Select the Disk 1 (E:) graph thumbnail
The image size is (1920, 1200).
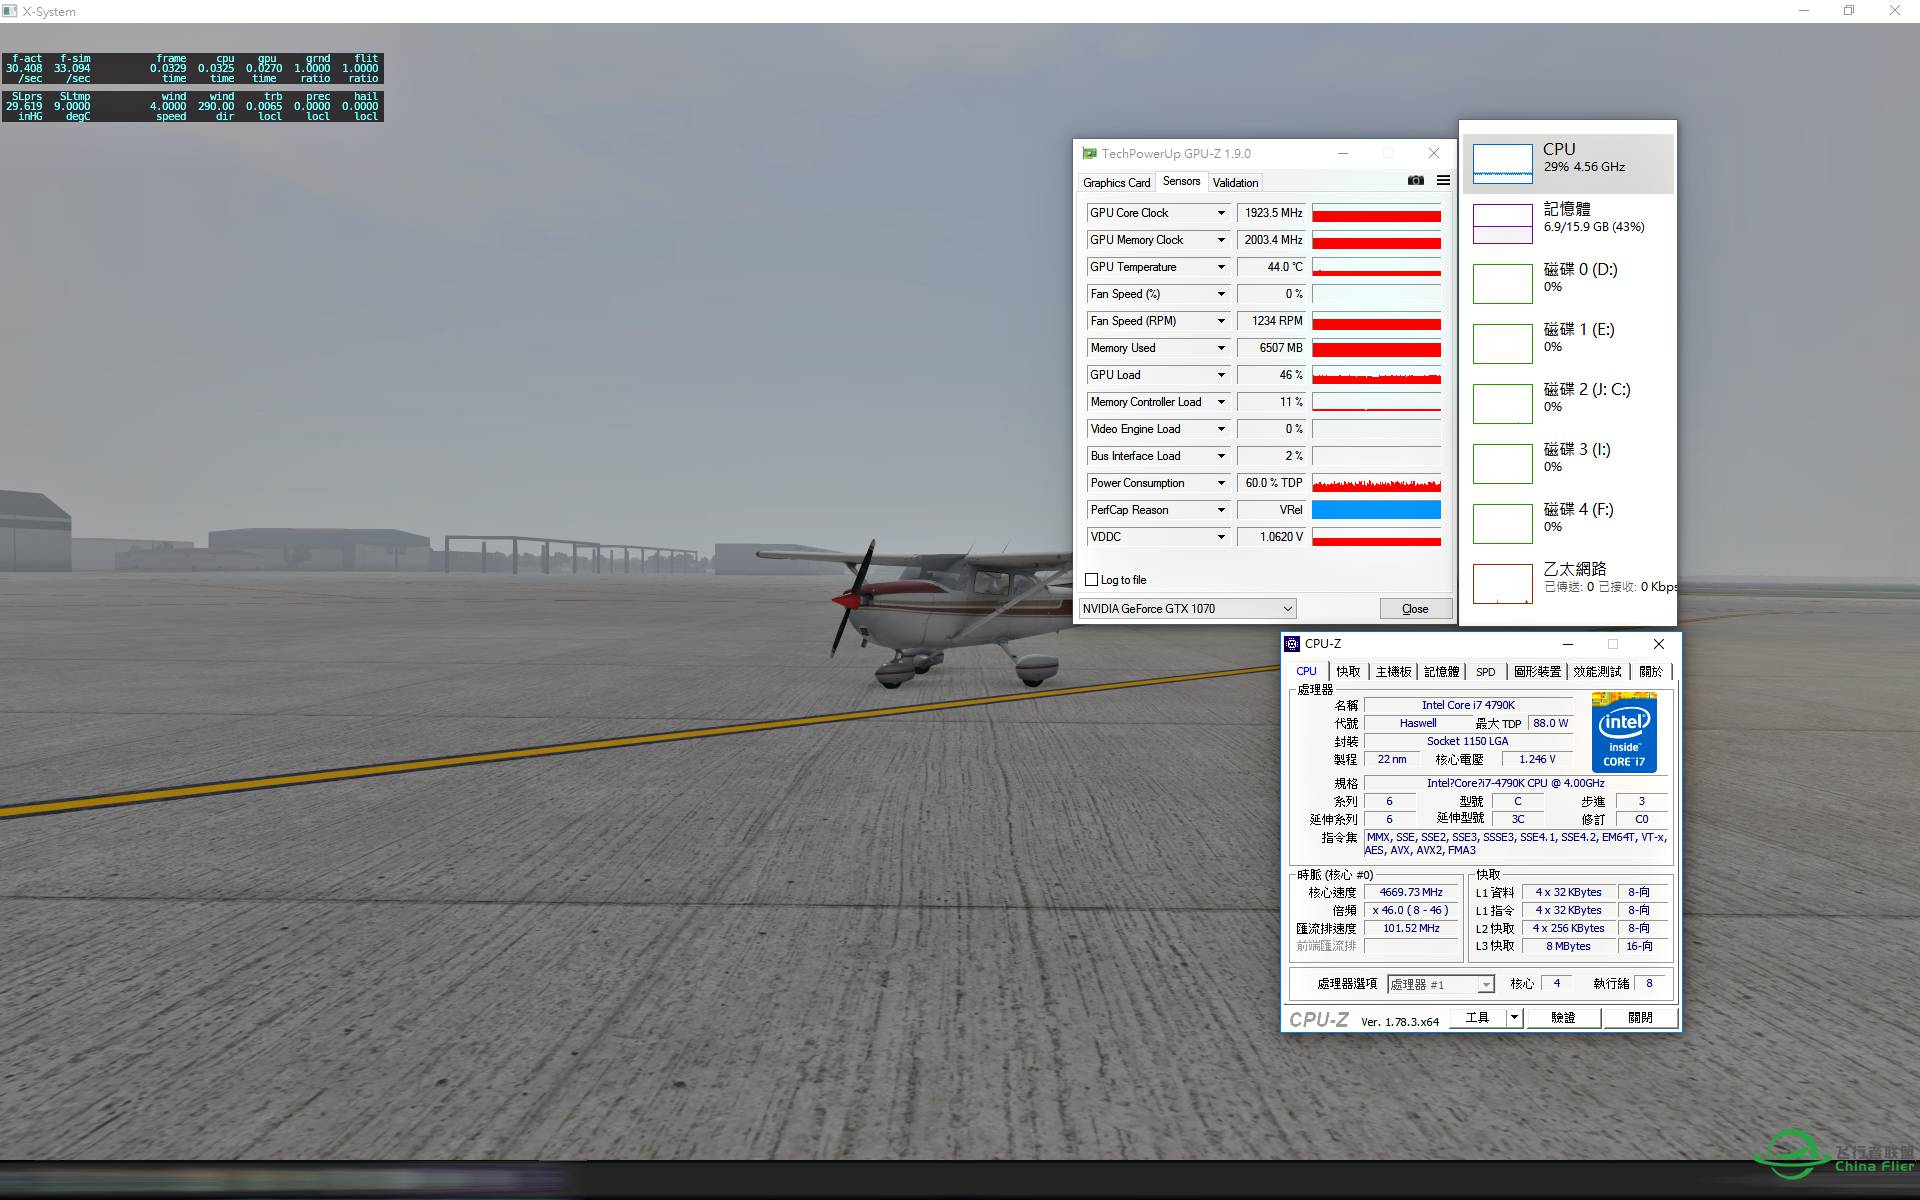pyautogui.click(x=1502, y=344)
